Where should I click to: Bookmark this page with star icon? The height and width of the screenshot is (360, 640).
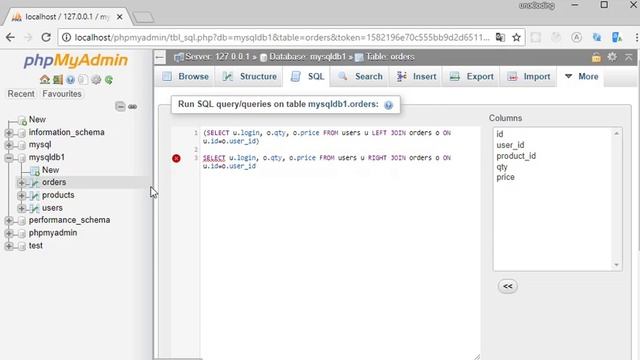click(x=516, y=38)
